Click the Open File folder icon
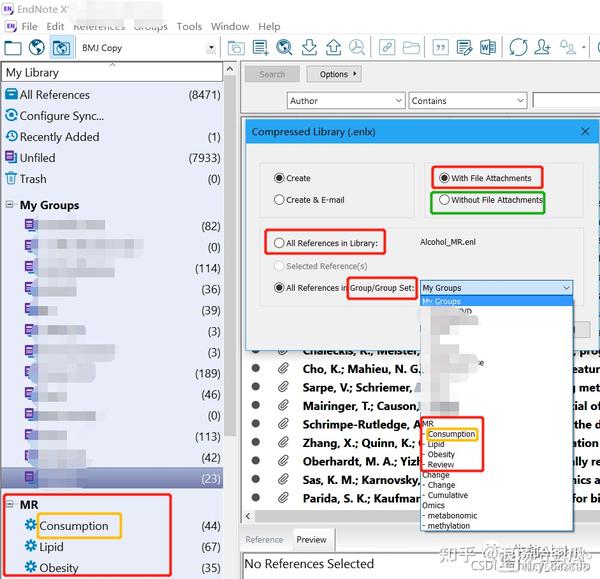Screen dimensions: 600x579 [411, 48]
